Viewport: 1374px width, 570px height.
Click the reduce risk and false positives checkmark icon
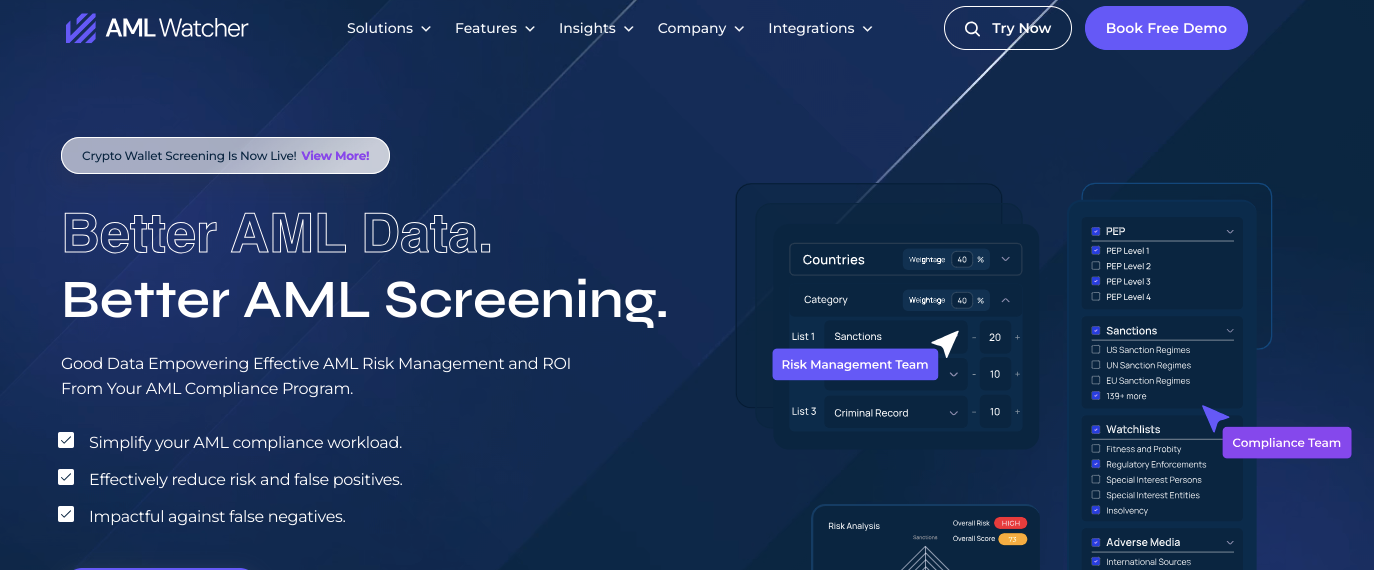[66, 478]
